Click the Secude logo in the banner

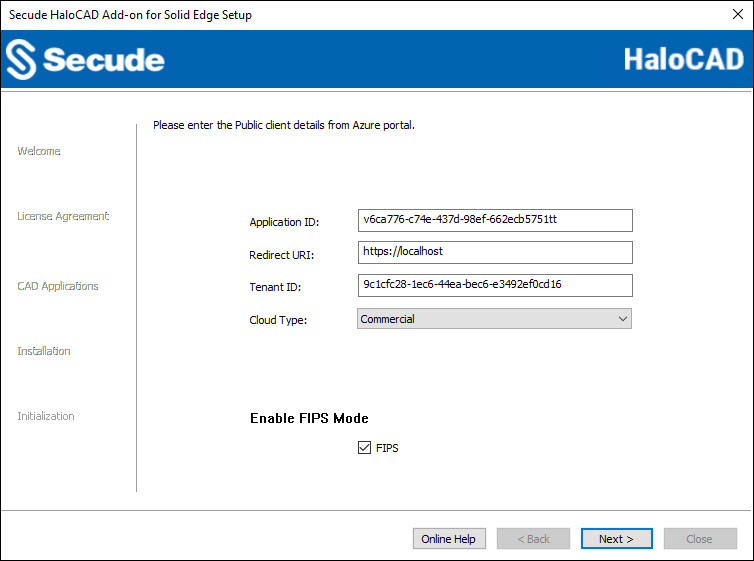(x=85, y=60)
